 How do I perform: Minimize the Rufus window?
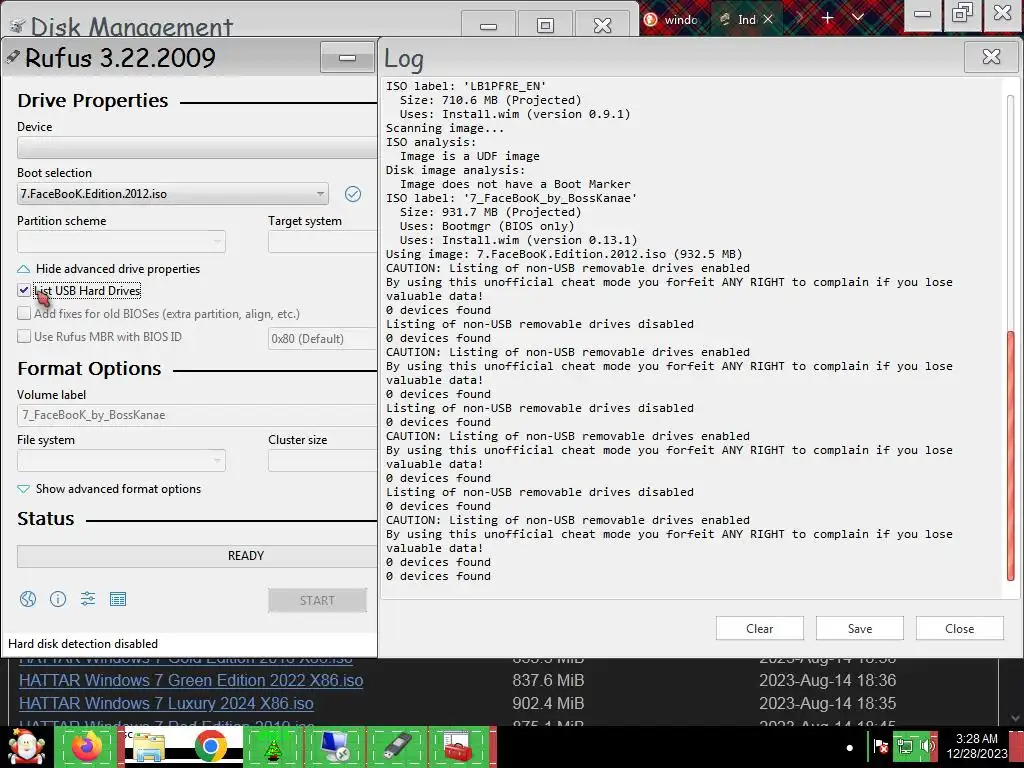click(x=347, y=57)
